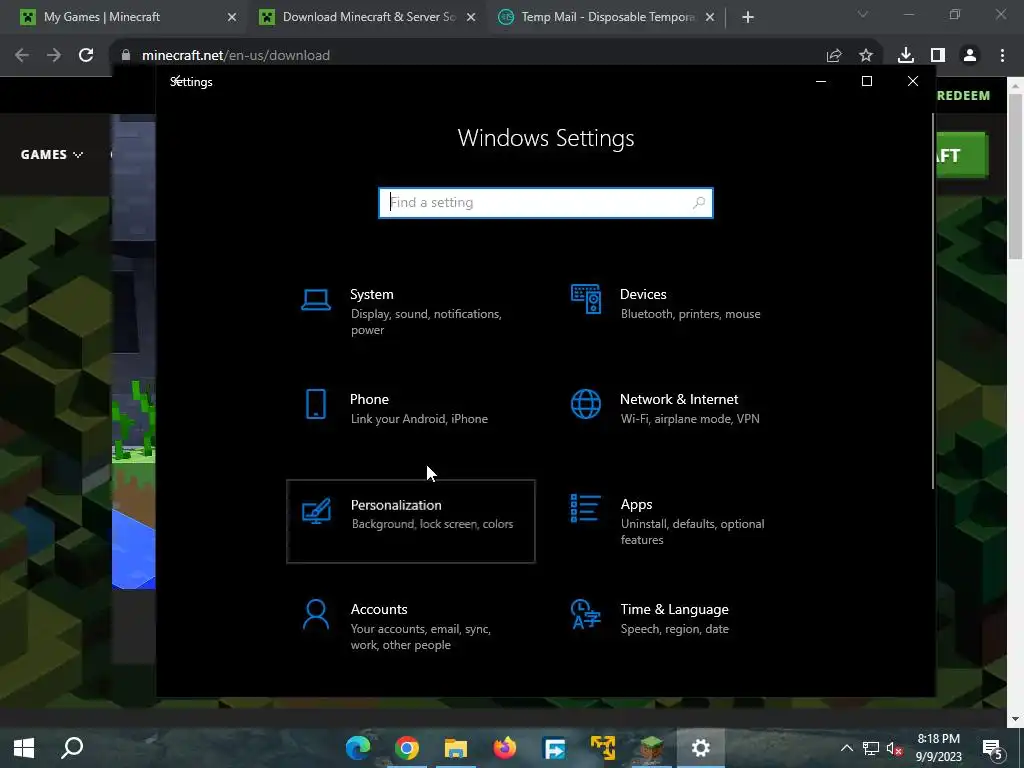Open Network & Internet globe icon
1024x768 pixels.
point(586,404)
